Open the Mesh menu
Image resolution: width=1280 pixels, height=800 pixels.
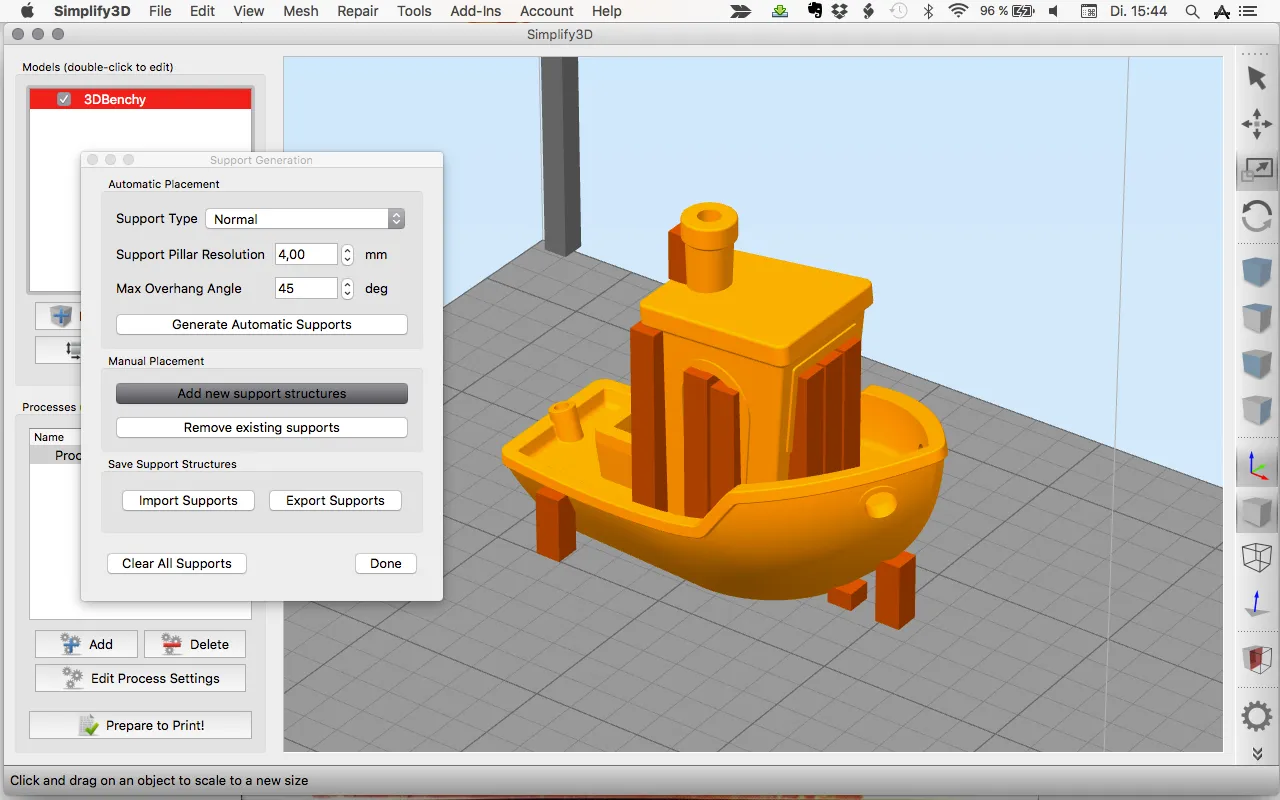300,11
